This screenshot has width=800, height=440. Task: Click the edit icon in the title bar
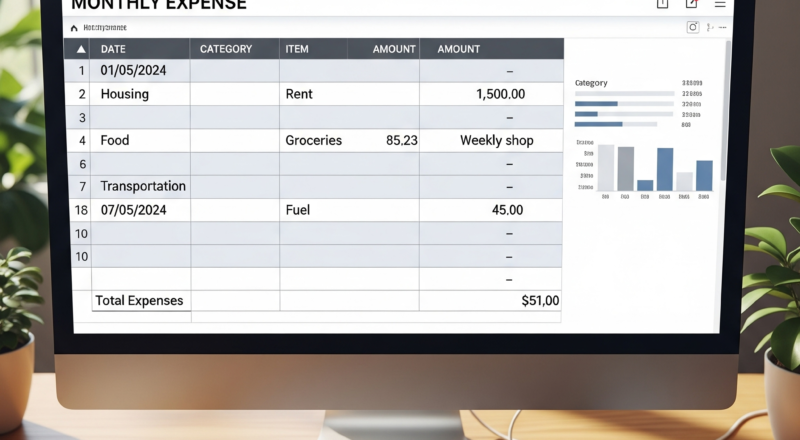[691, 4]
